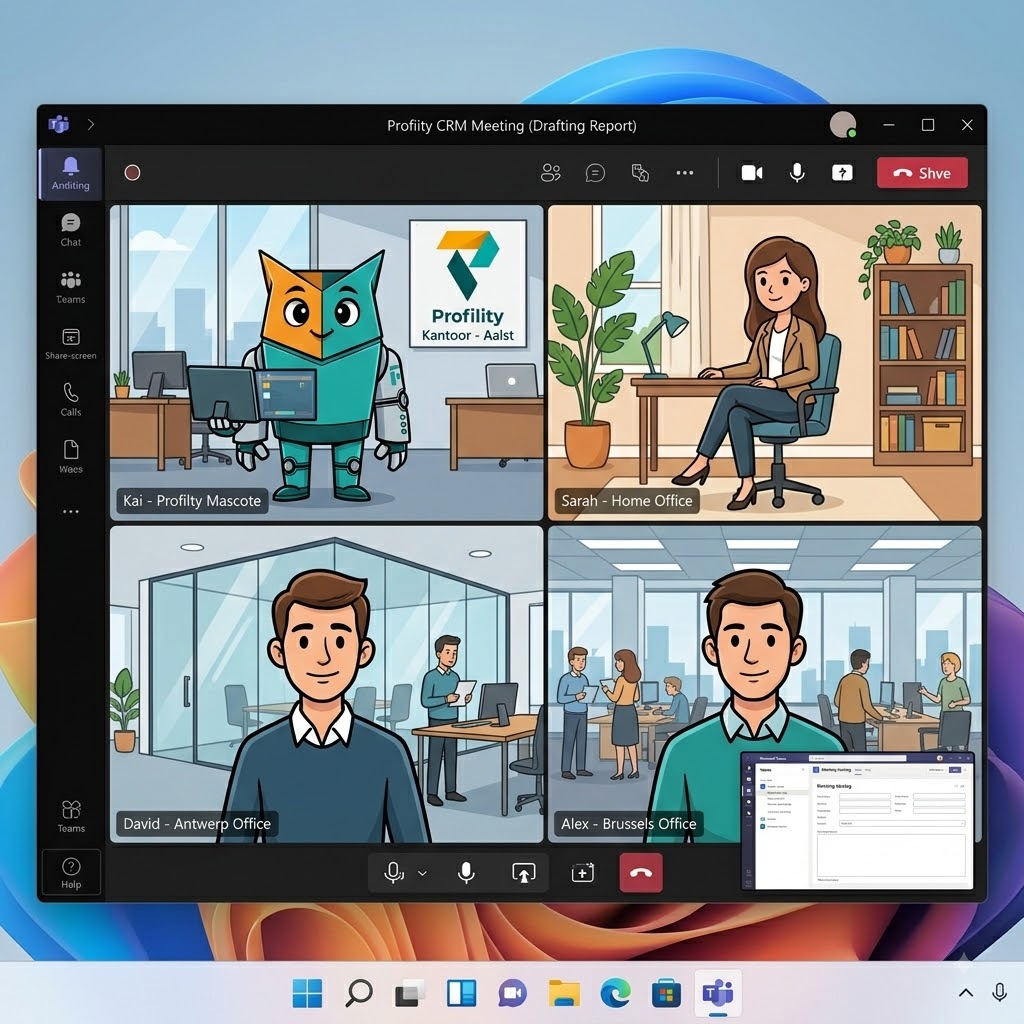
Task: Open the Help button
Action: [x=71, y=872]
